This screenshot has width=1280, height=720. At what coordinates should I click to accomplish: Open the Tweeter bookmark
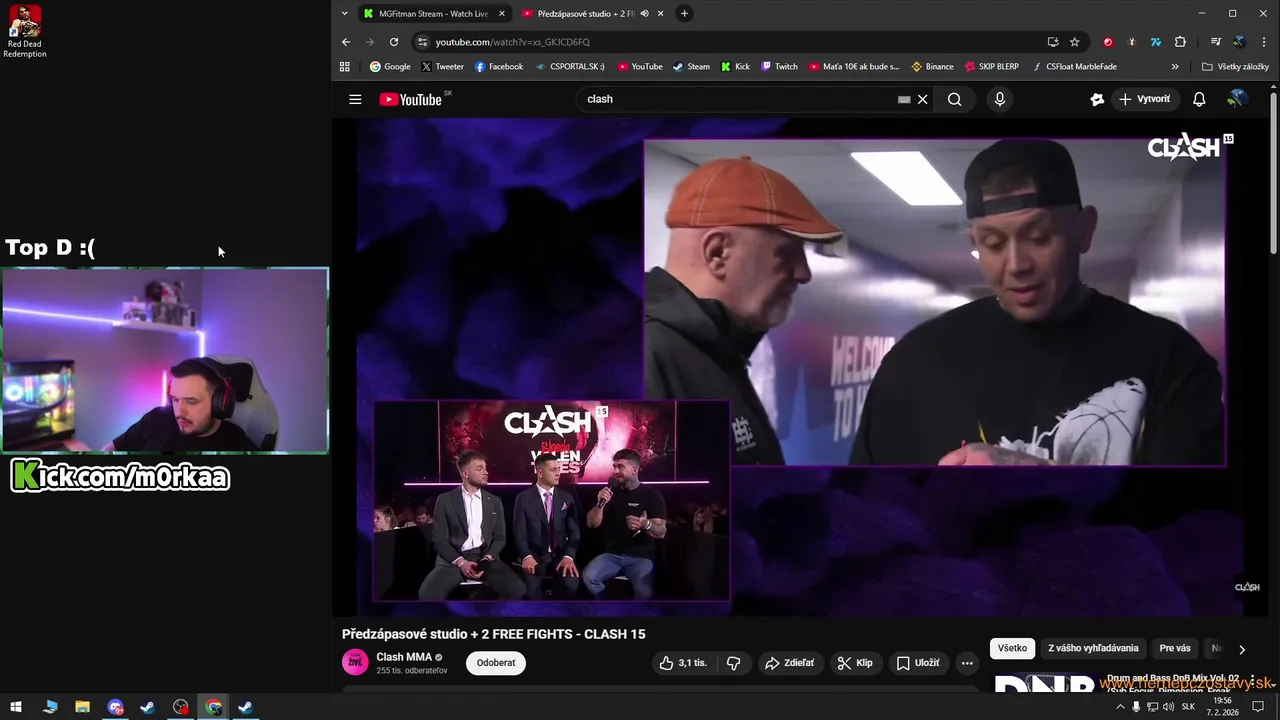tap(442, 67)
